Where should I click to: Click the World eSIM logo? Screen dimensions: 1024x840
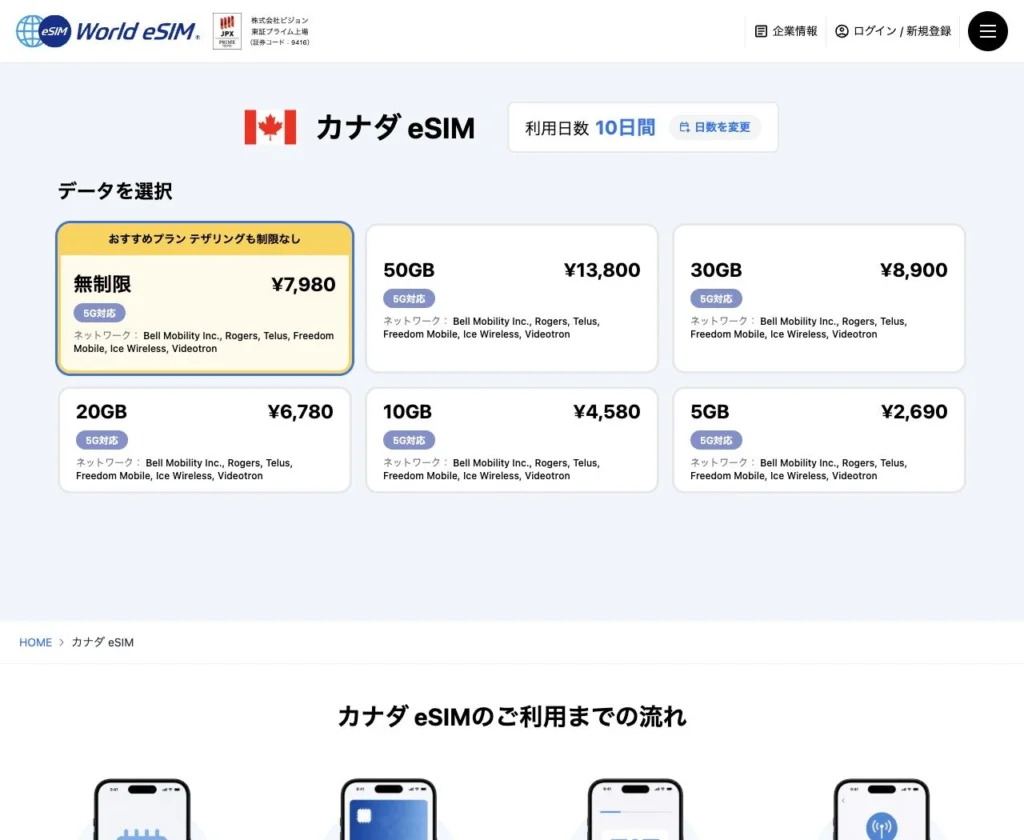pos(108,31)
